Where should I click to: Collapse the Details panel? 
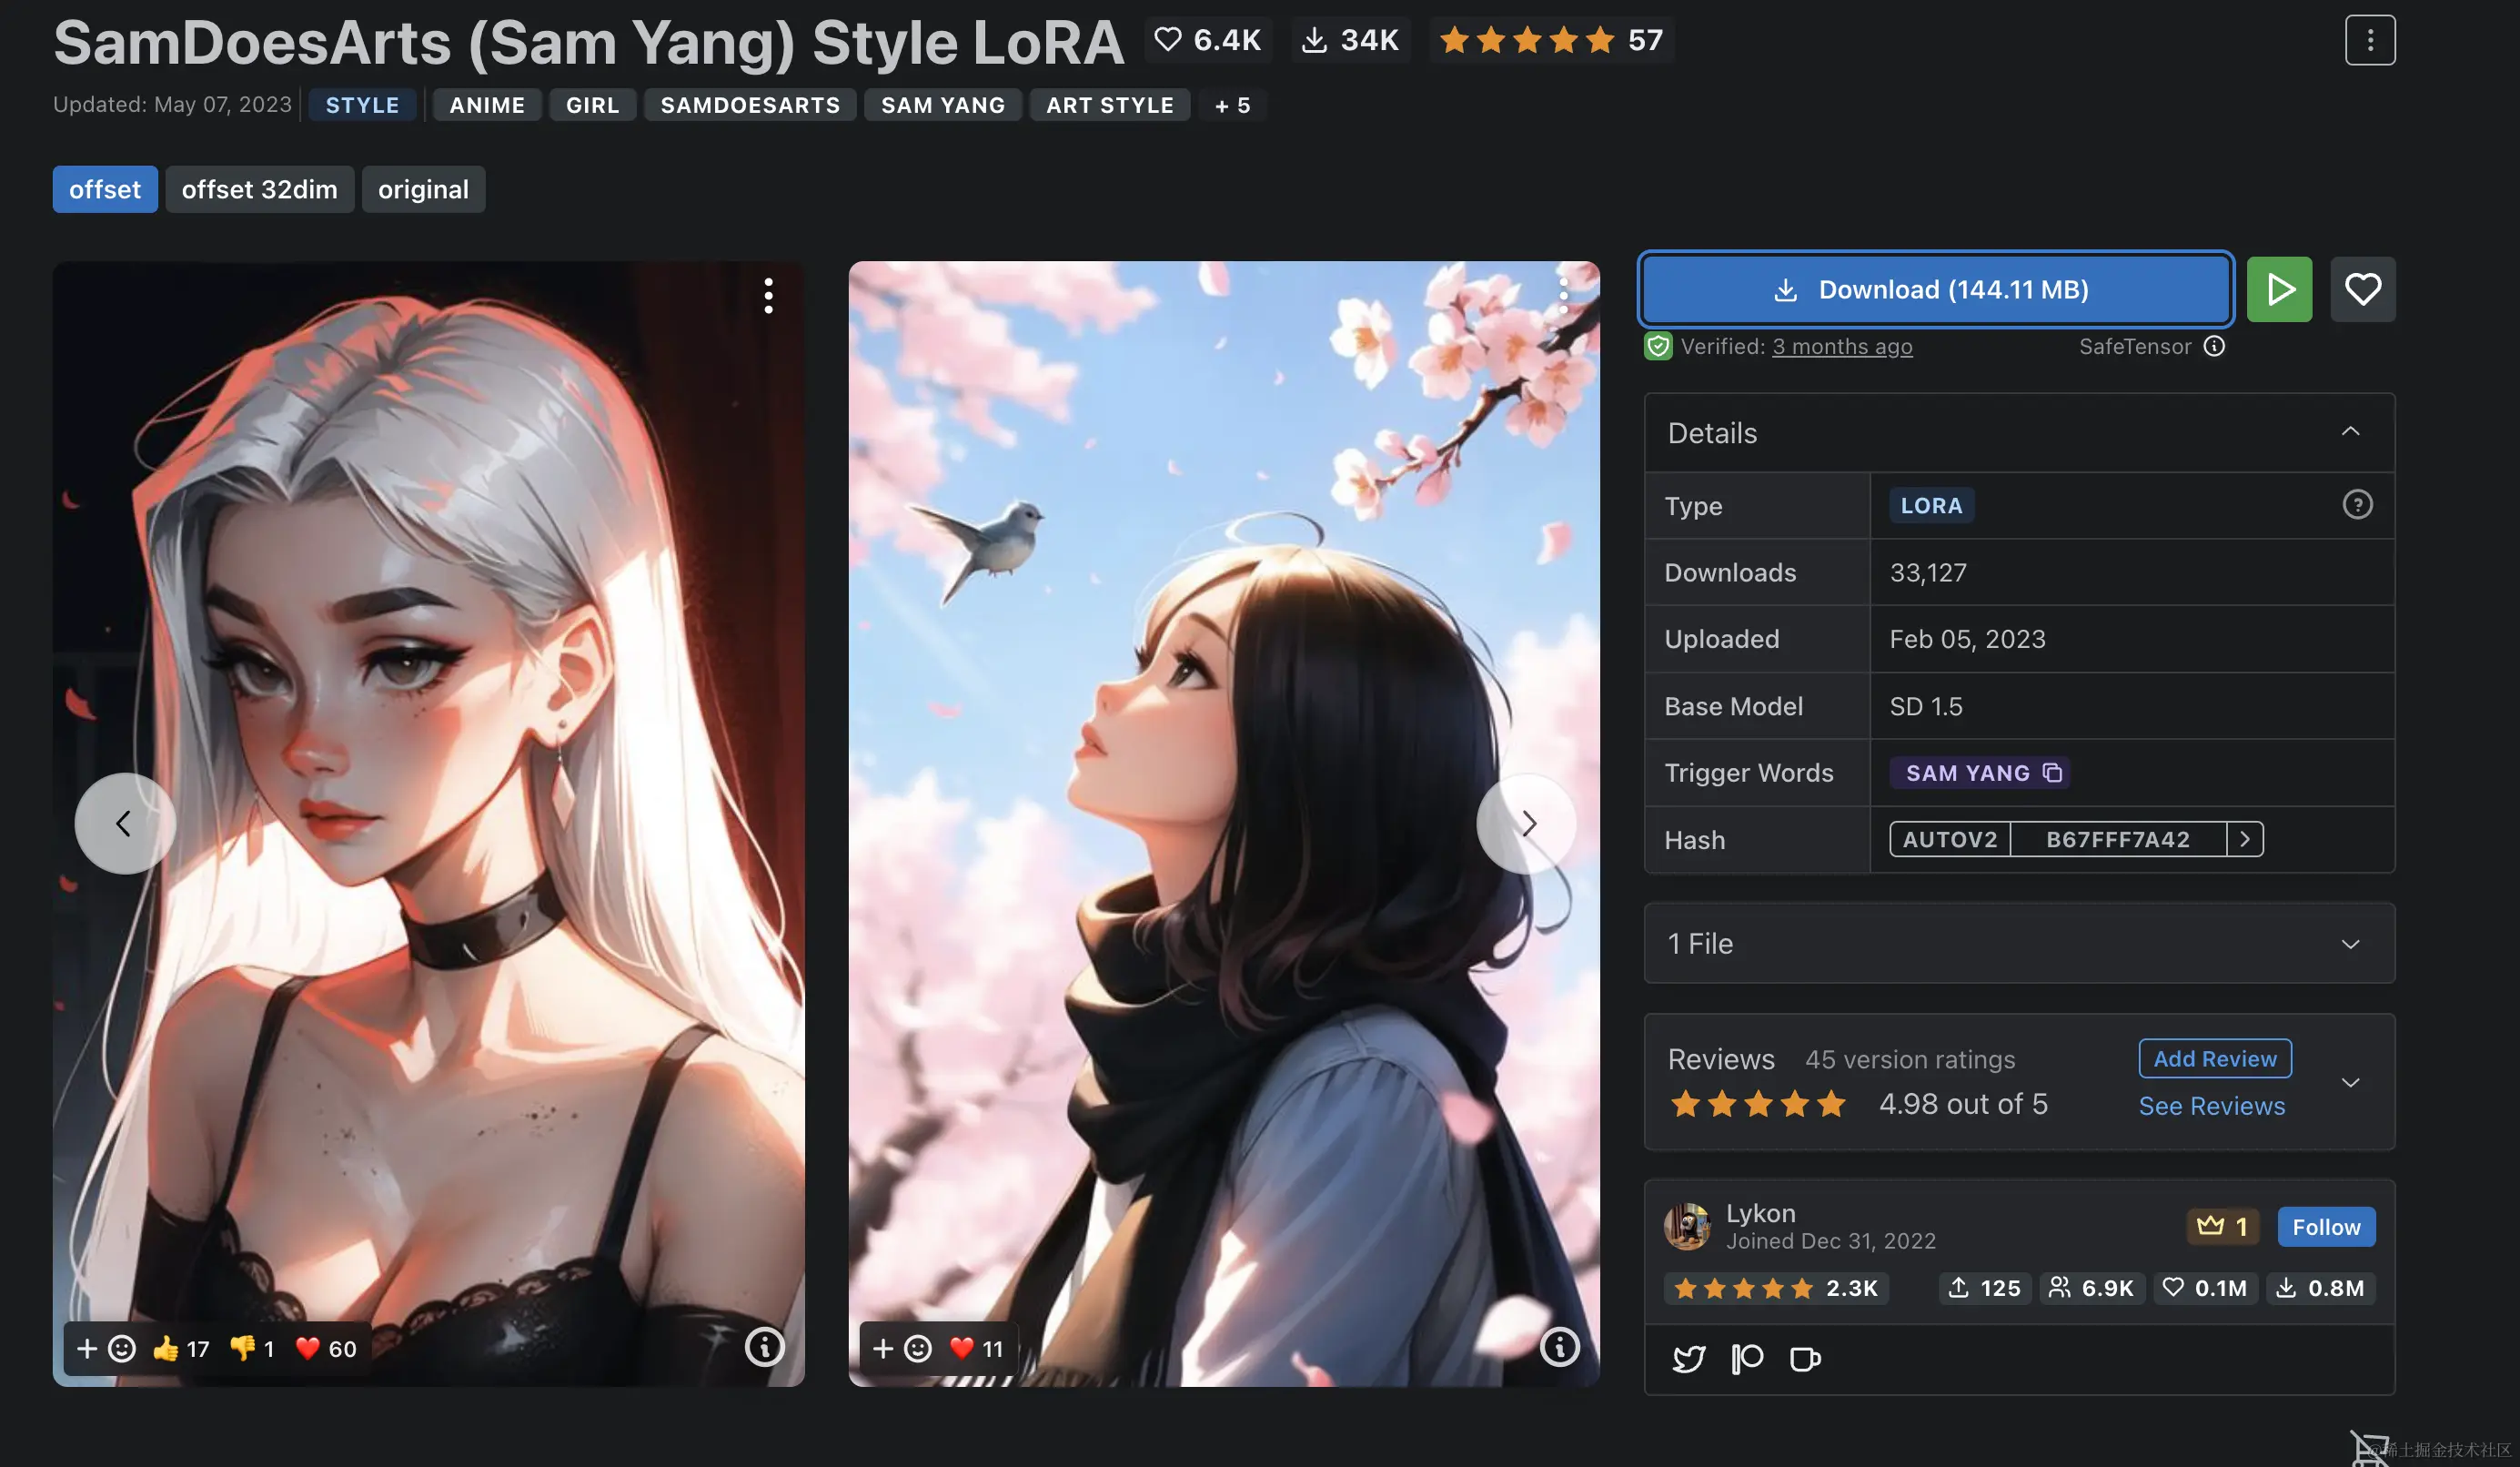pos(2350,432)
